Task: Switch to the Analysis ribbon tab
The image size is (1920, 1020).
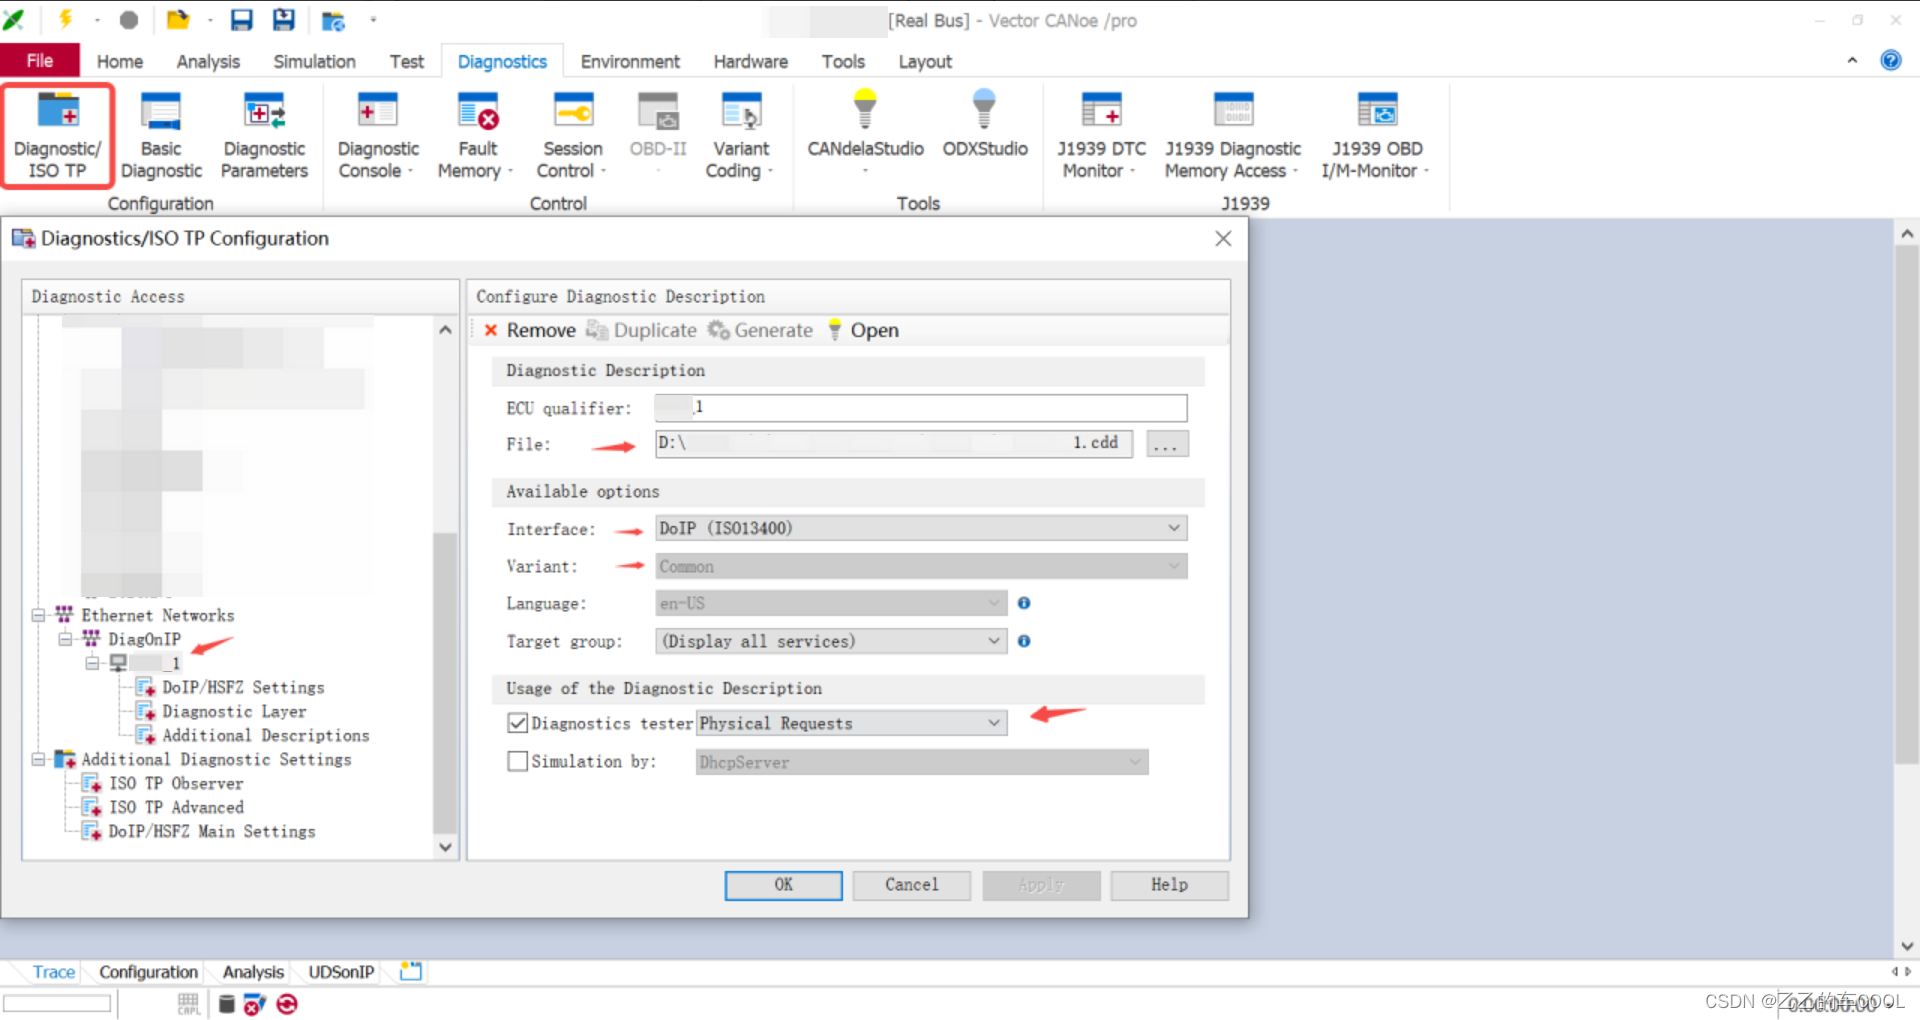Action: click(208, 61)
